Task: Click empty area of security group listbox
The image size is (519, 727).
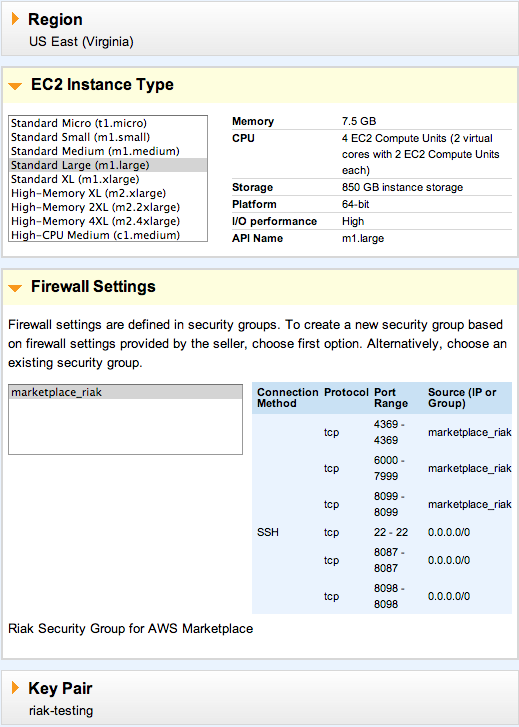Action: pyautogui.click(x=125, y=427)
